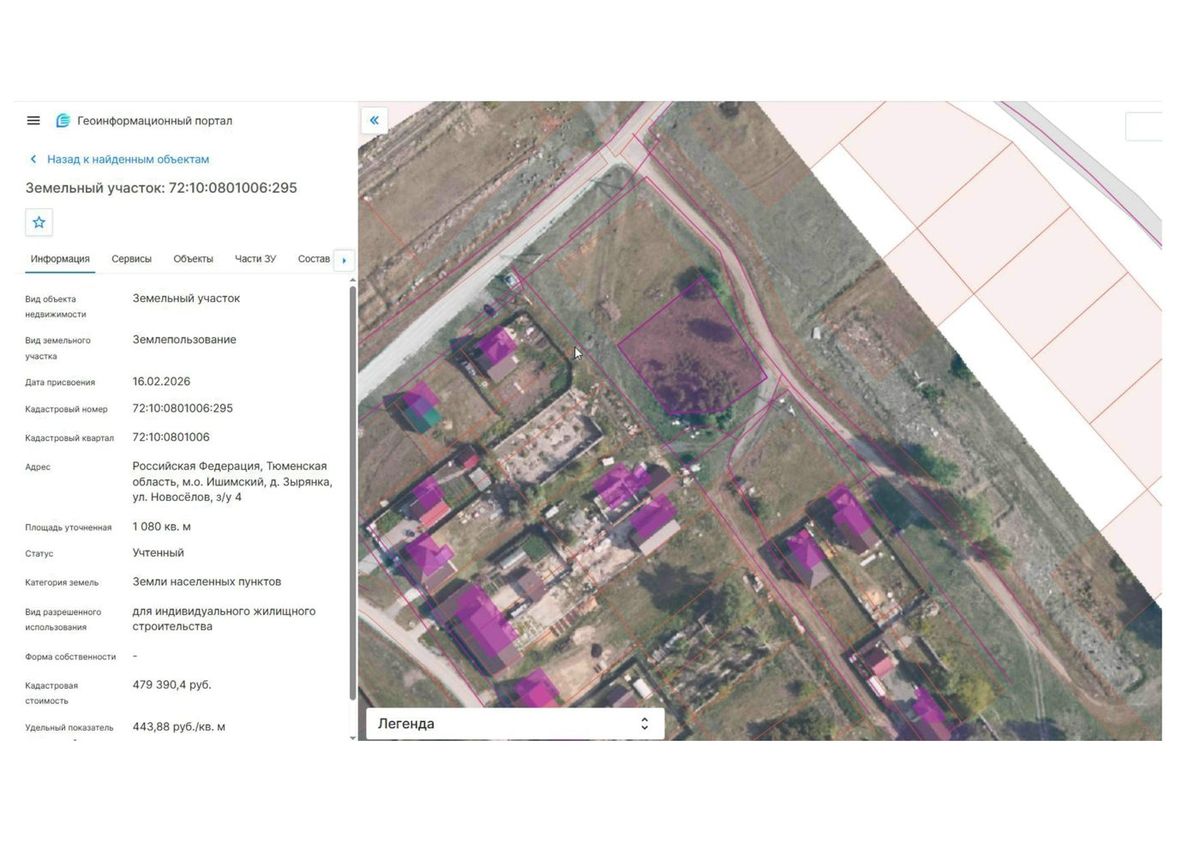This screenshot has height=849, width=1200.
Task: Click the Адрес field label
Action: [x=38, y=467]
